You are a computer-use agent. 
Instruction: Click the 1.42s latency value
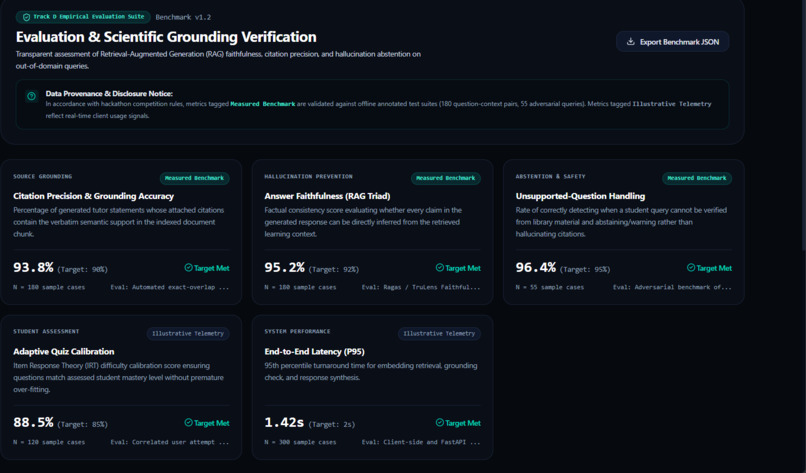coord(284,423)
